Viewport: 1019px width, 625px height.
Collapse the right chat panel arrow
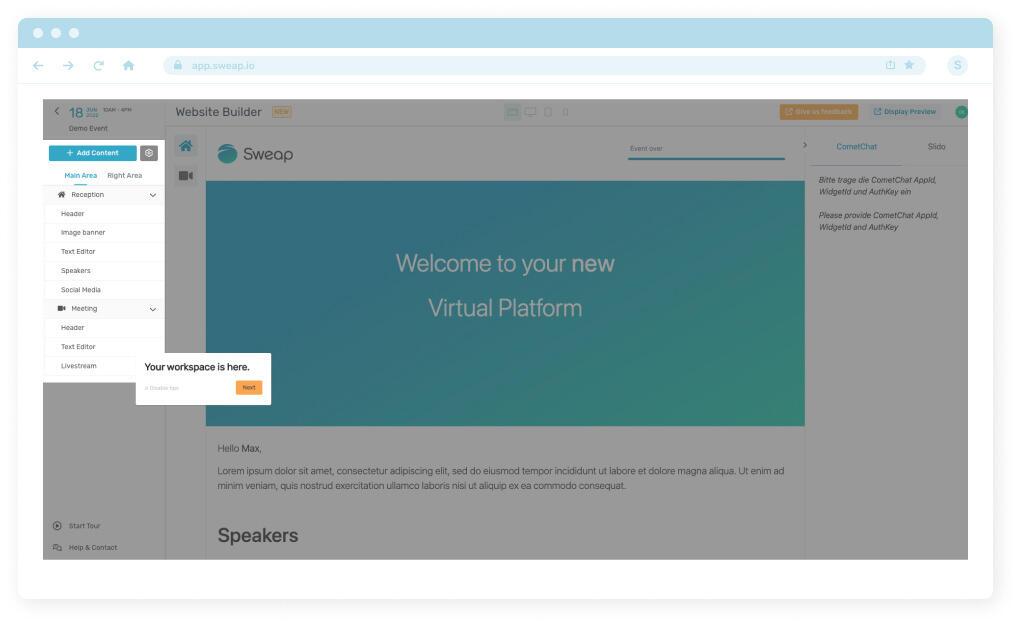(x=806, y=147)
